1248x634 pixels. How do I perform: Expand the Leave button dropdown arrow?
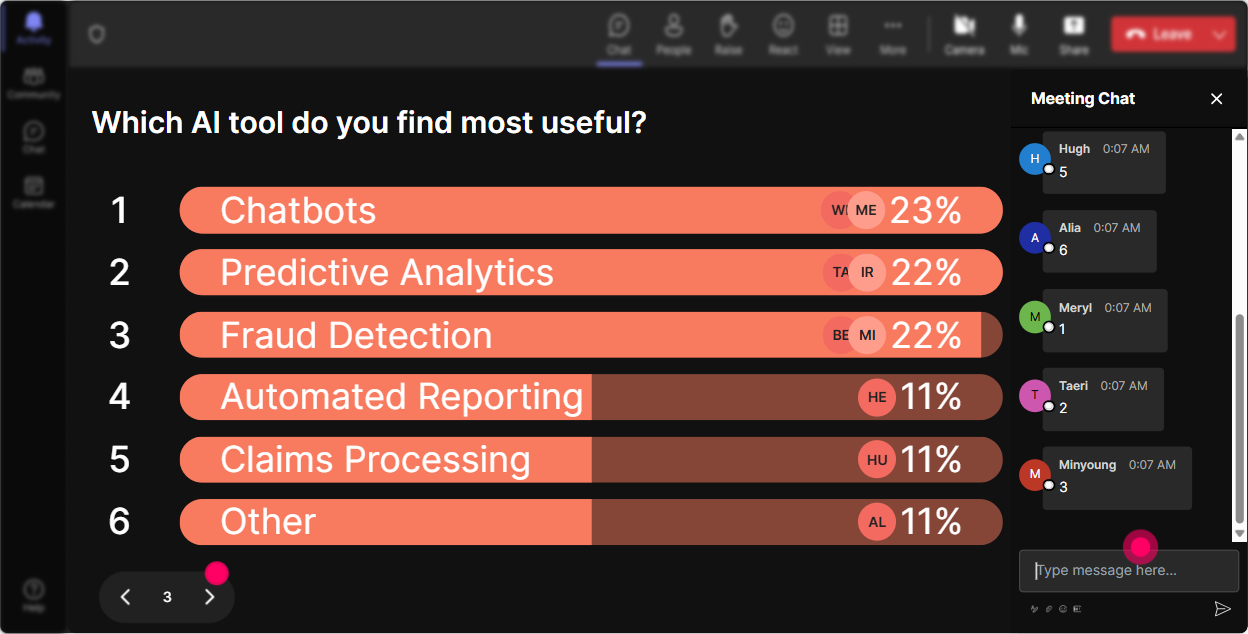(x=1220, y=34)
